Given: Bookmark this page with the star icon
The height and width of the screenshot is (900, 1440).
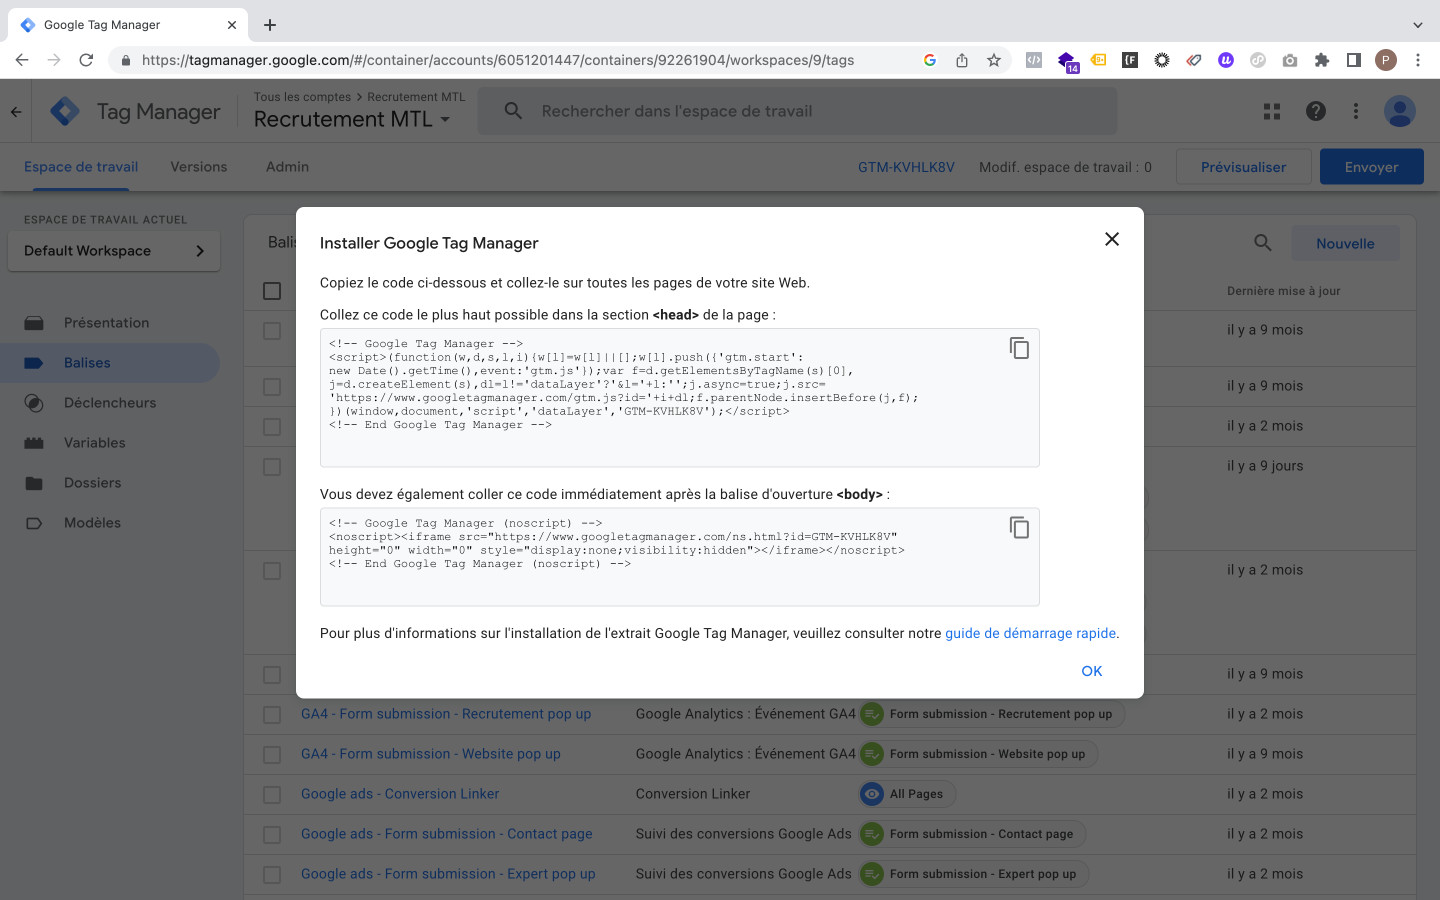Looking at the screenshot, I should pyautogui.click(x=994, y=60).
